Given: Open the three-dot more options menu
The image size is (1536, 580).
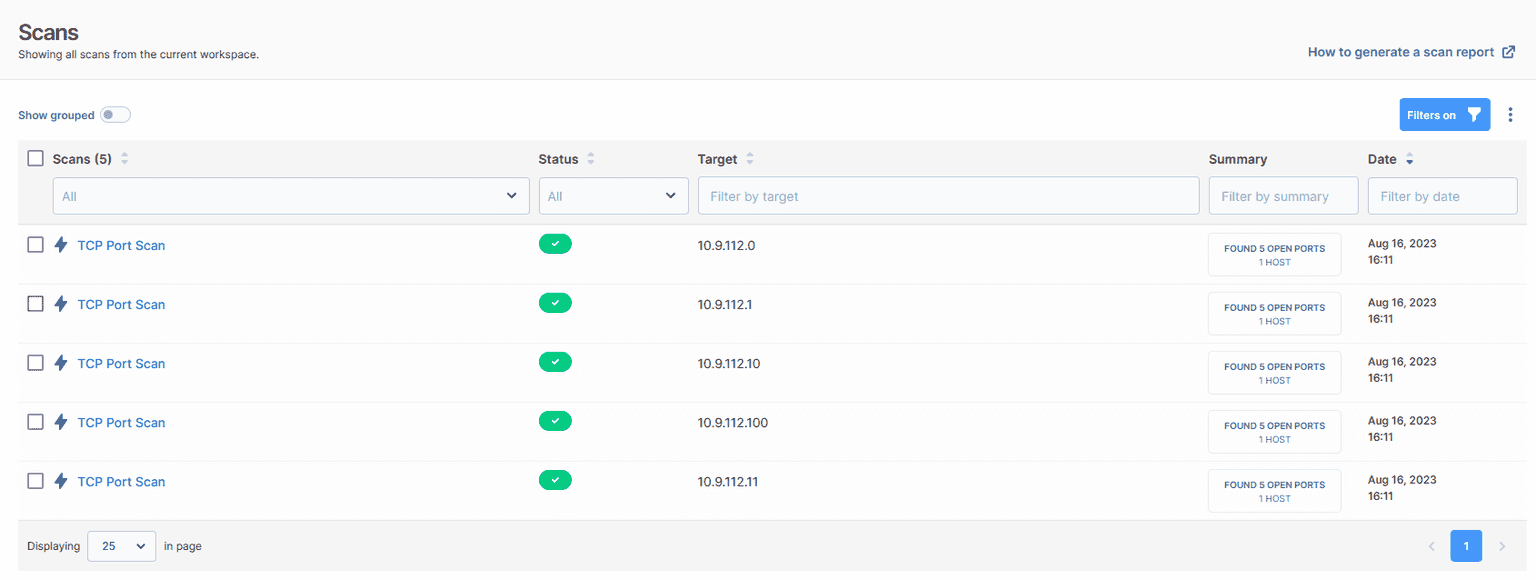Looking at the screenshot, I should (x=1510, y=115).
